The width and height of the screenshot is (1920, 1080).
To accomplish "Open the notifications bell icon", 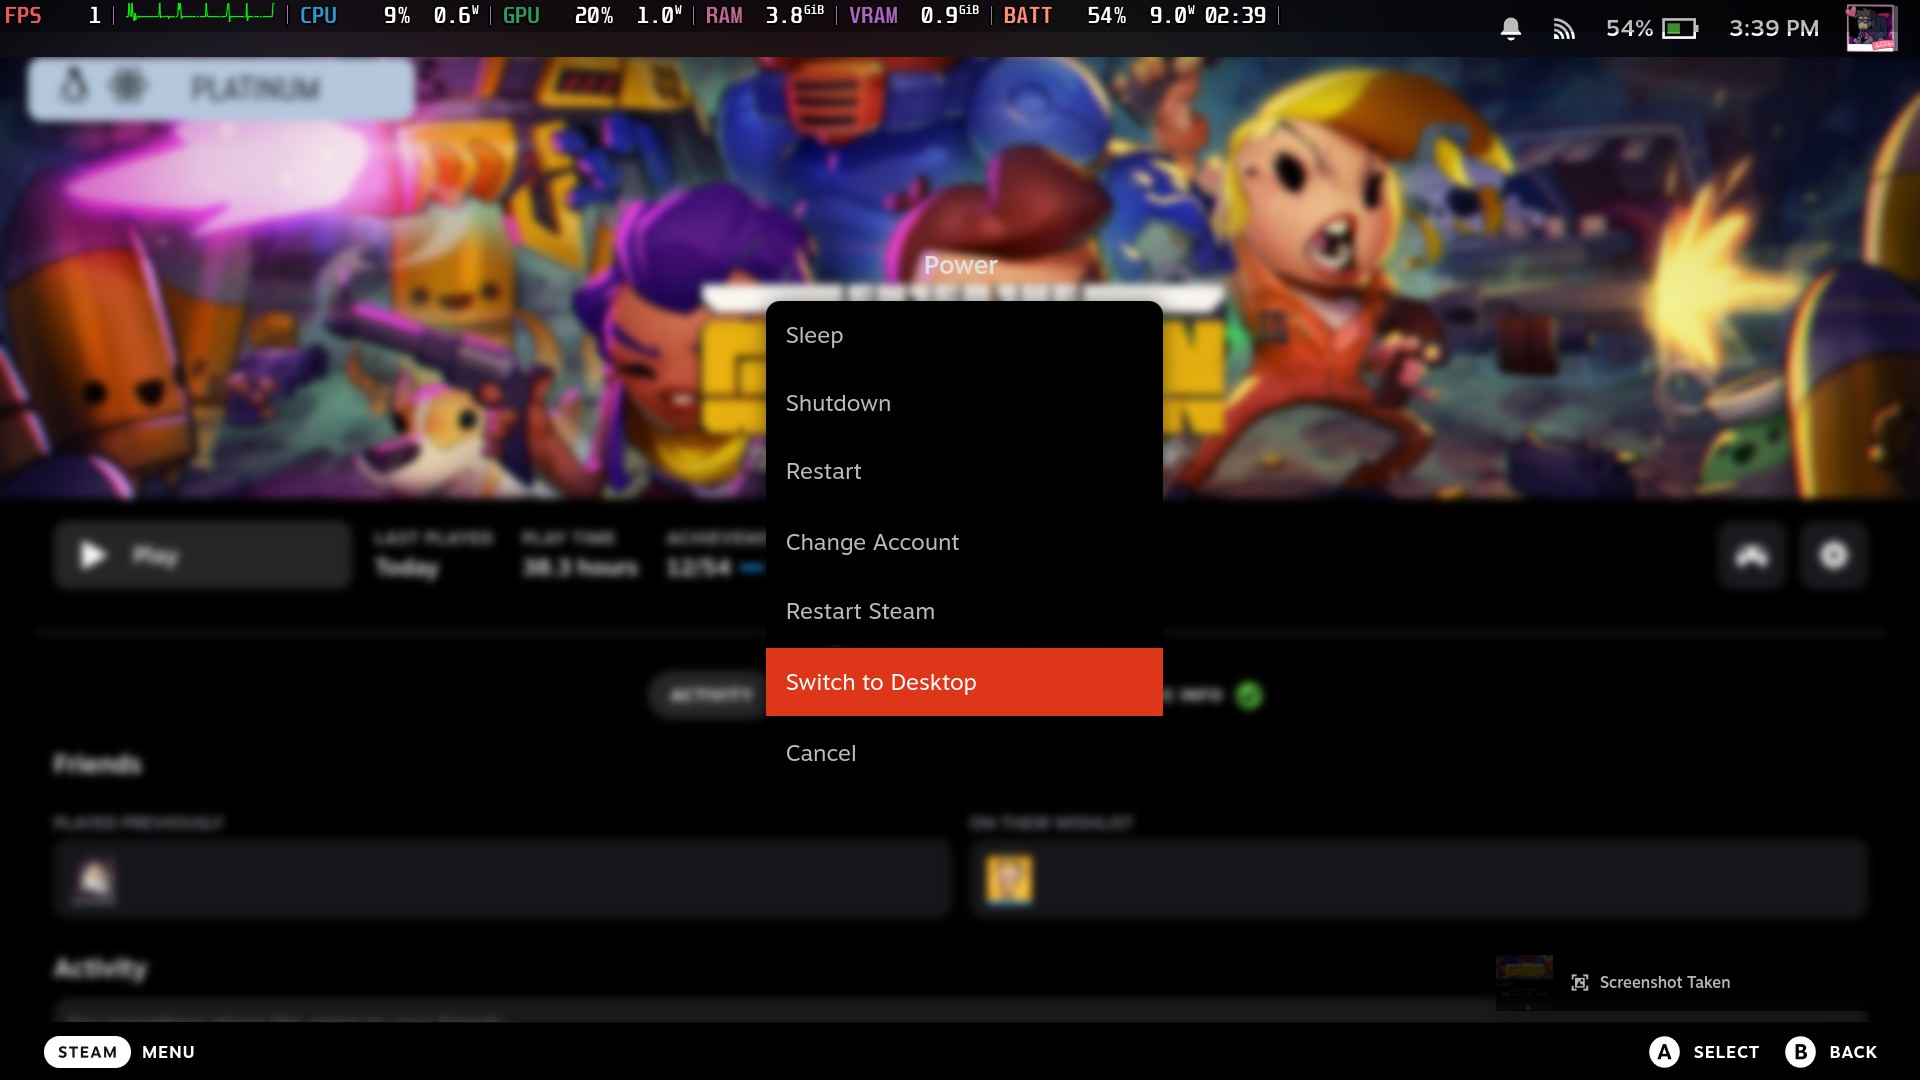I will (1511, 29).
